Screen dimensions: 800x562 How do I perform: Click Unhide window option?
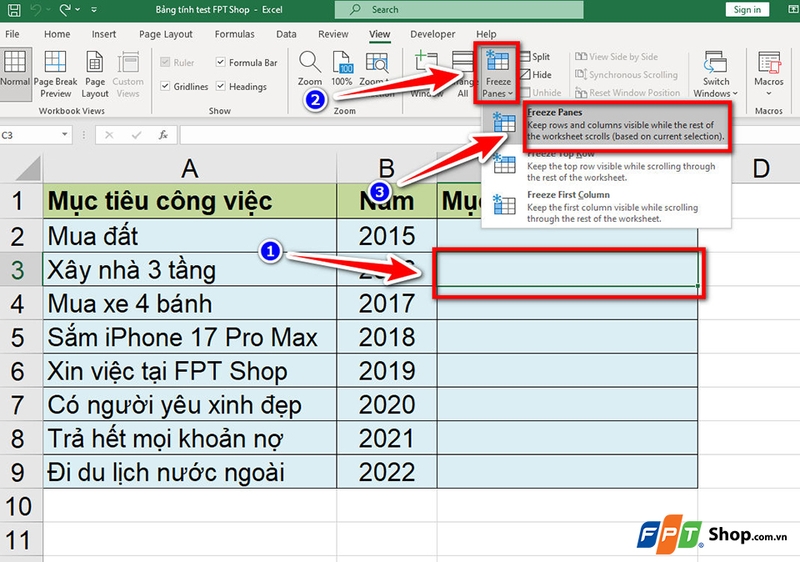click(541, 93)
